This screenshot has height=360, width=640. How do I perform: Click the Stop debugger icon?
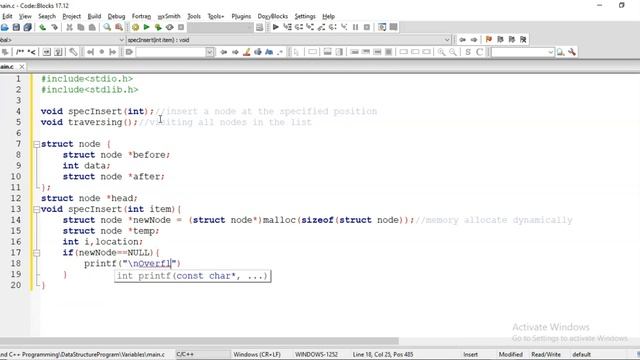pos(367,27)
